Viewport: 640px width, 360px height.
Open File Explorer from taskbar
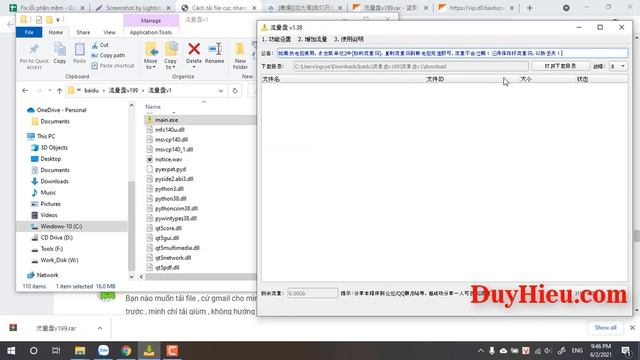[x=80, y=351]
